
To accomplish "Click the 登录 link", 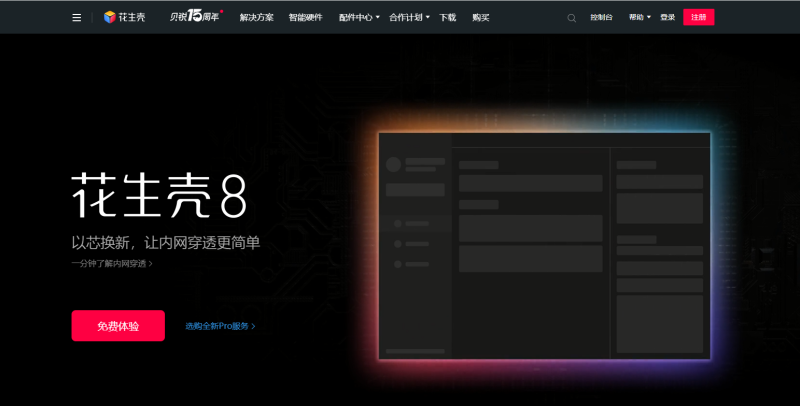I will coord(667,17).
